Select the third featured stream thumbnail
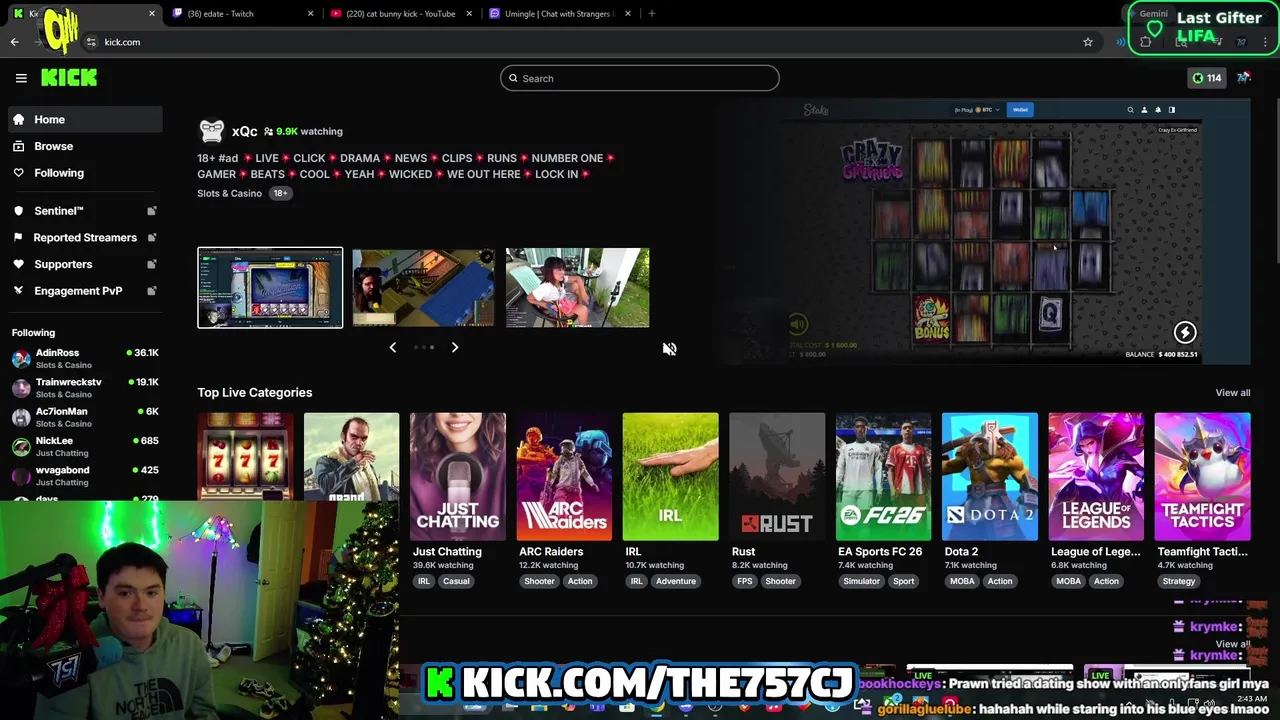This screenshot has height=720, width=1280. point(577,288)
